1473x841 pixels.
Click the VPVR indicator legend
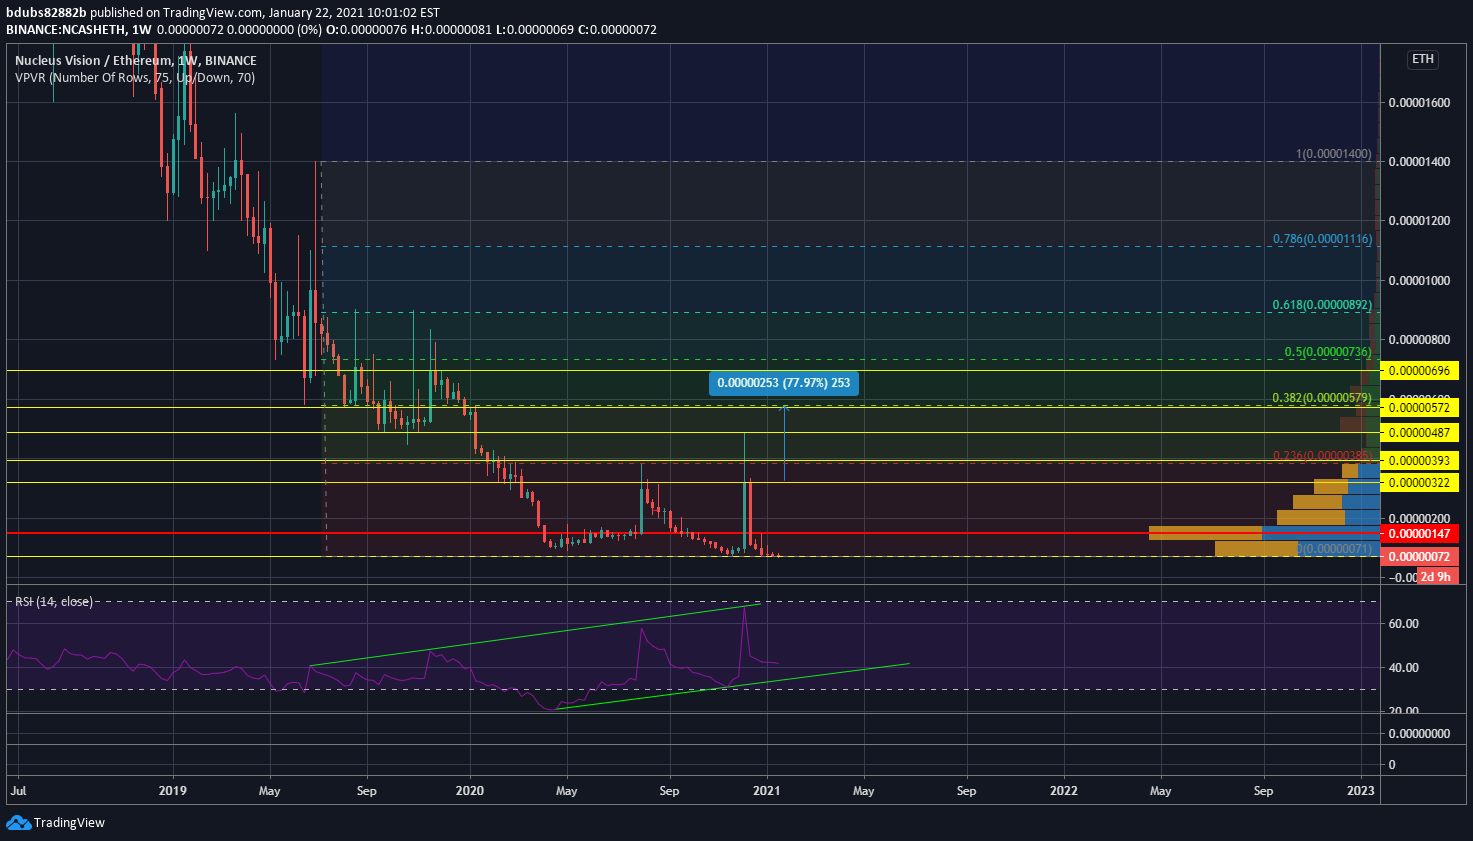[x=135, y=77]
